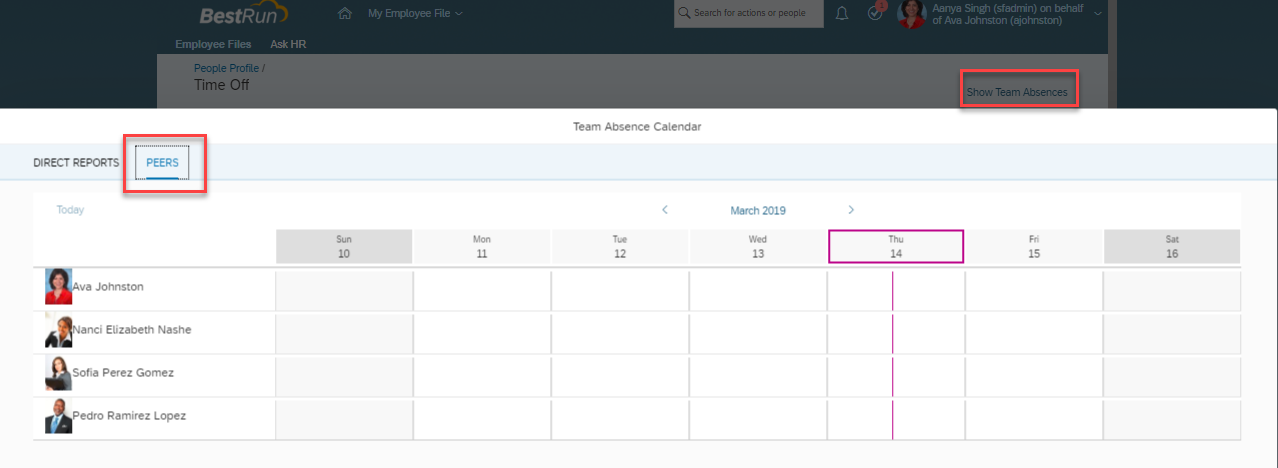Click the Time Off page title
The image size is (1278, 468).
(x=222, y=85)
